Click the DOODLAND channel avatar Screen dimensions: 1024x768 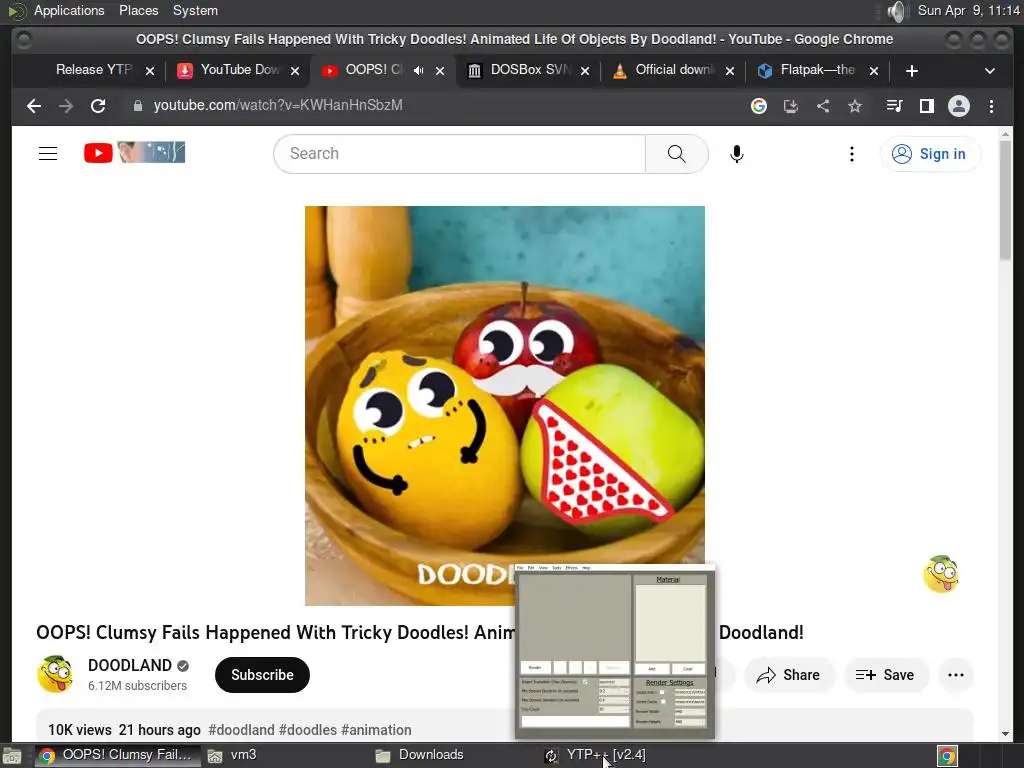(x=56, y=674)
